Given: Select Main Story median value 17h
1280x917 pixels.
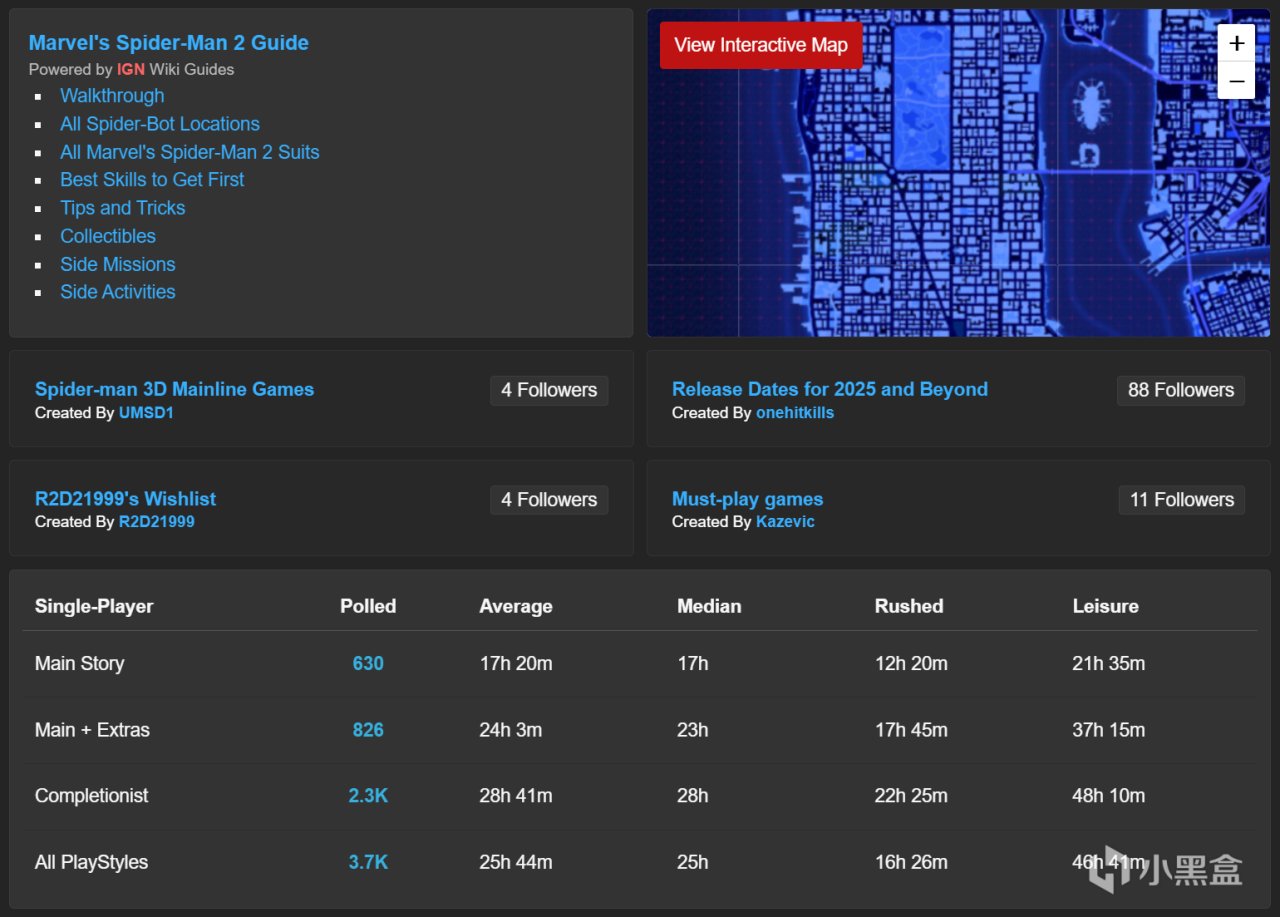Looking at the screenshot, I should click(692, 663).
